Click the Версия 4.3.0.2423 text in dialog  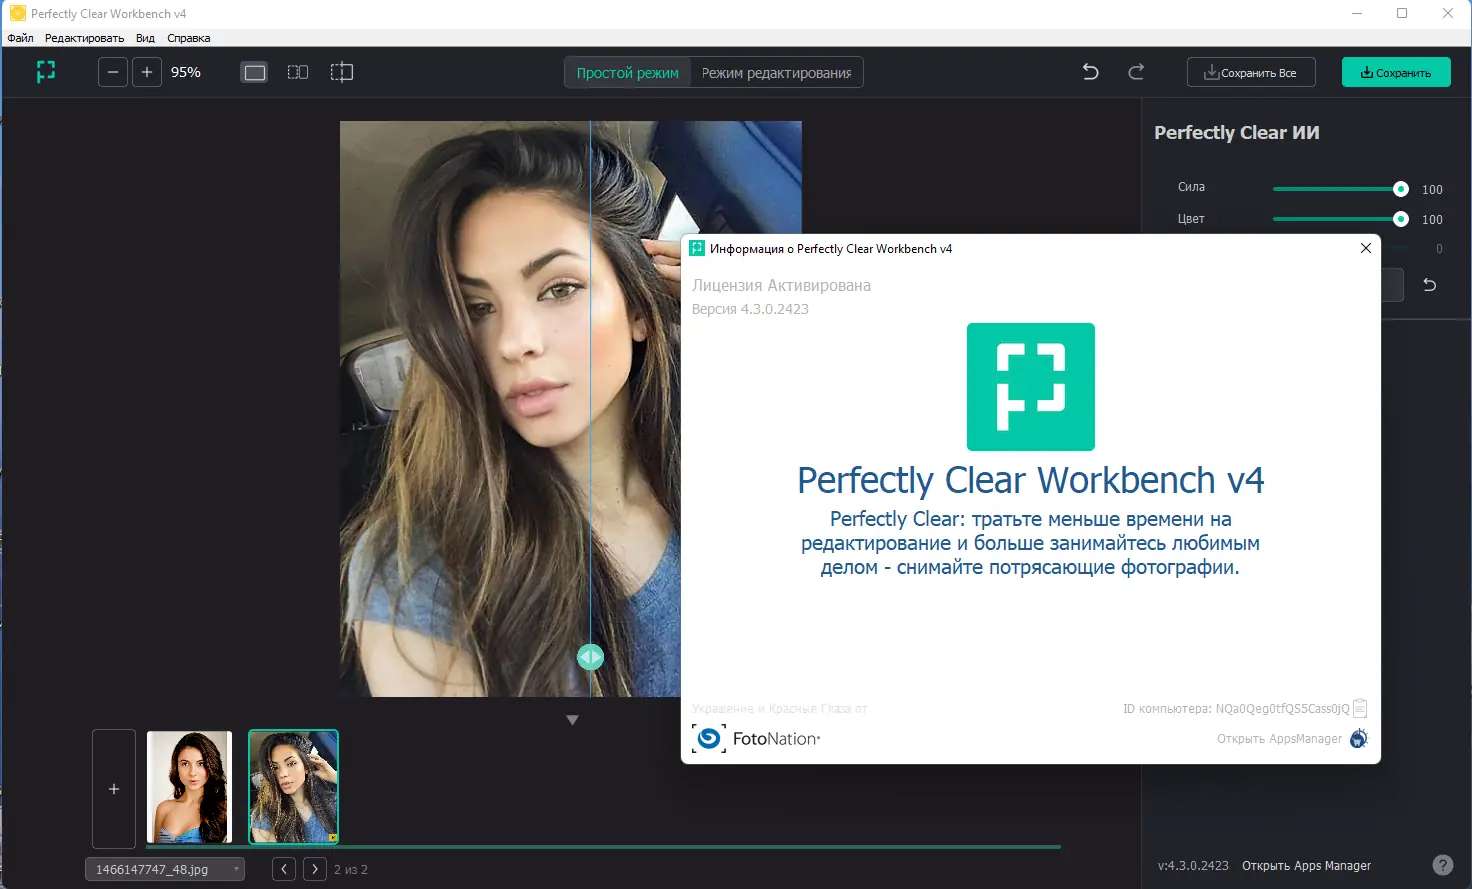(x=750, y=309)
